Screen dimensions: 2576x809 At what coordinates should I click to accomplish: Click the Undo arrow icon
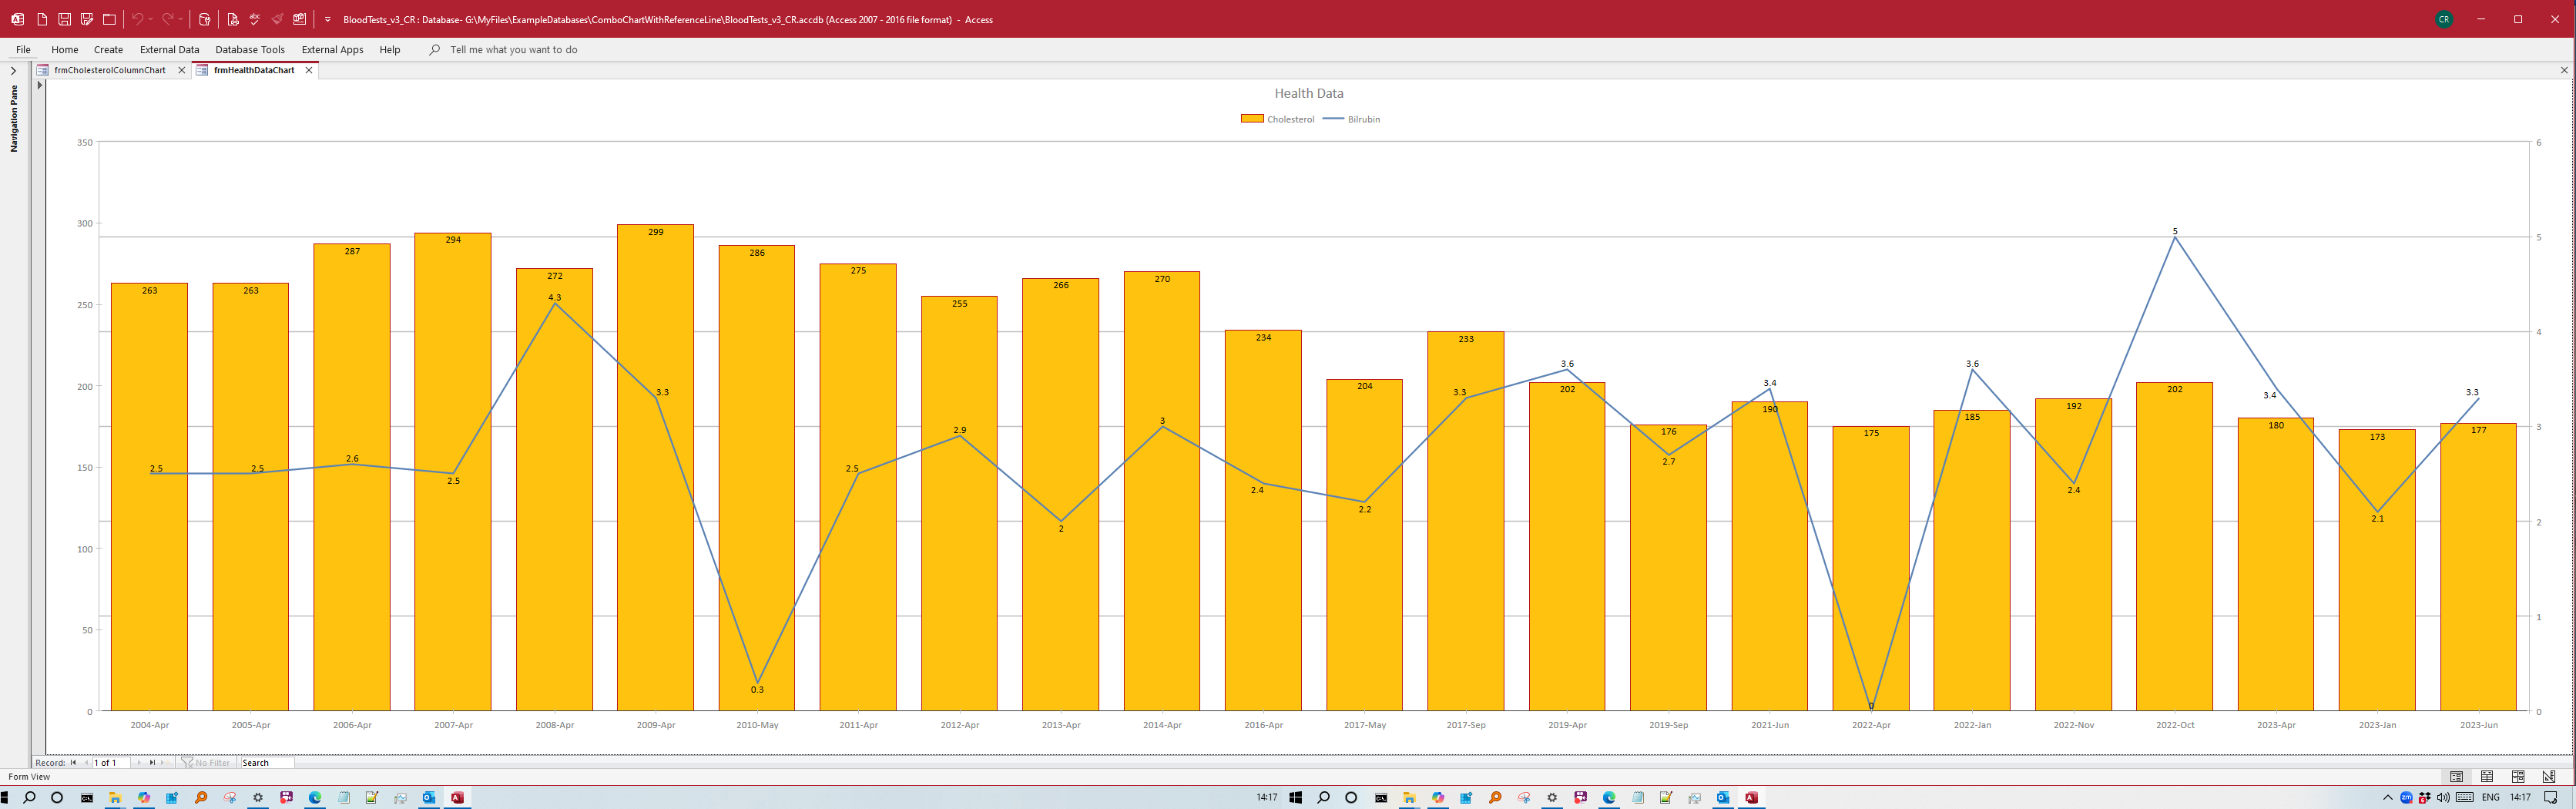click(137, 19)
